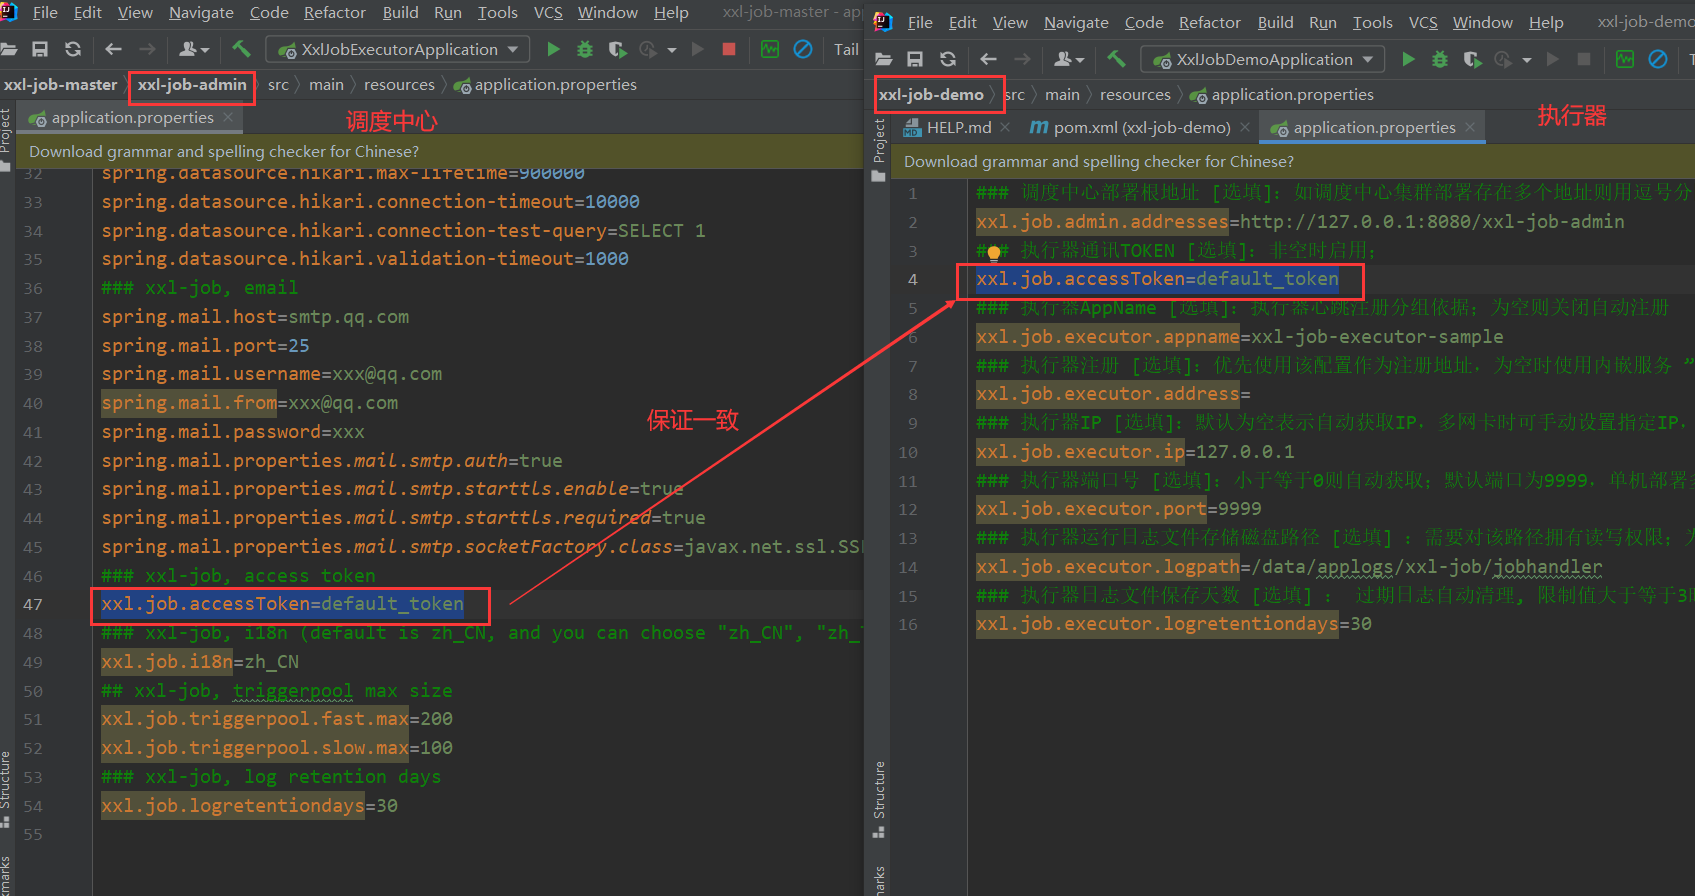Open Project tool window in xxl-job-master window
1695x896 pixels.
point(5,139)
